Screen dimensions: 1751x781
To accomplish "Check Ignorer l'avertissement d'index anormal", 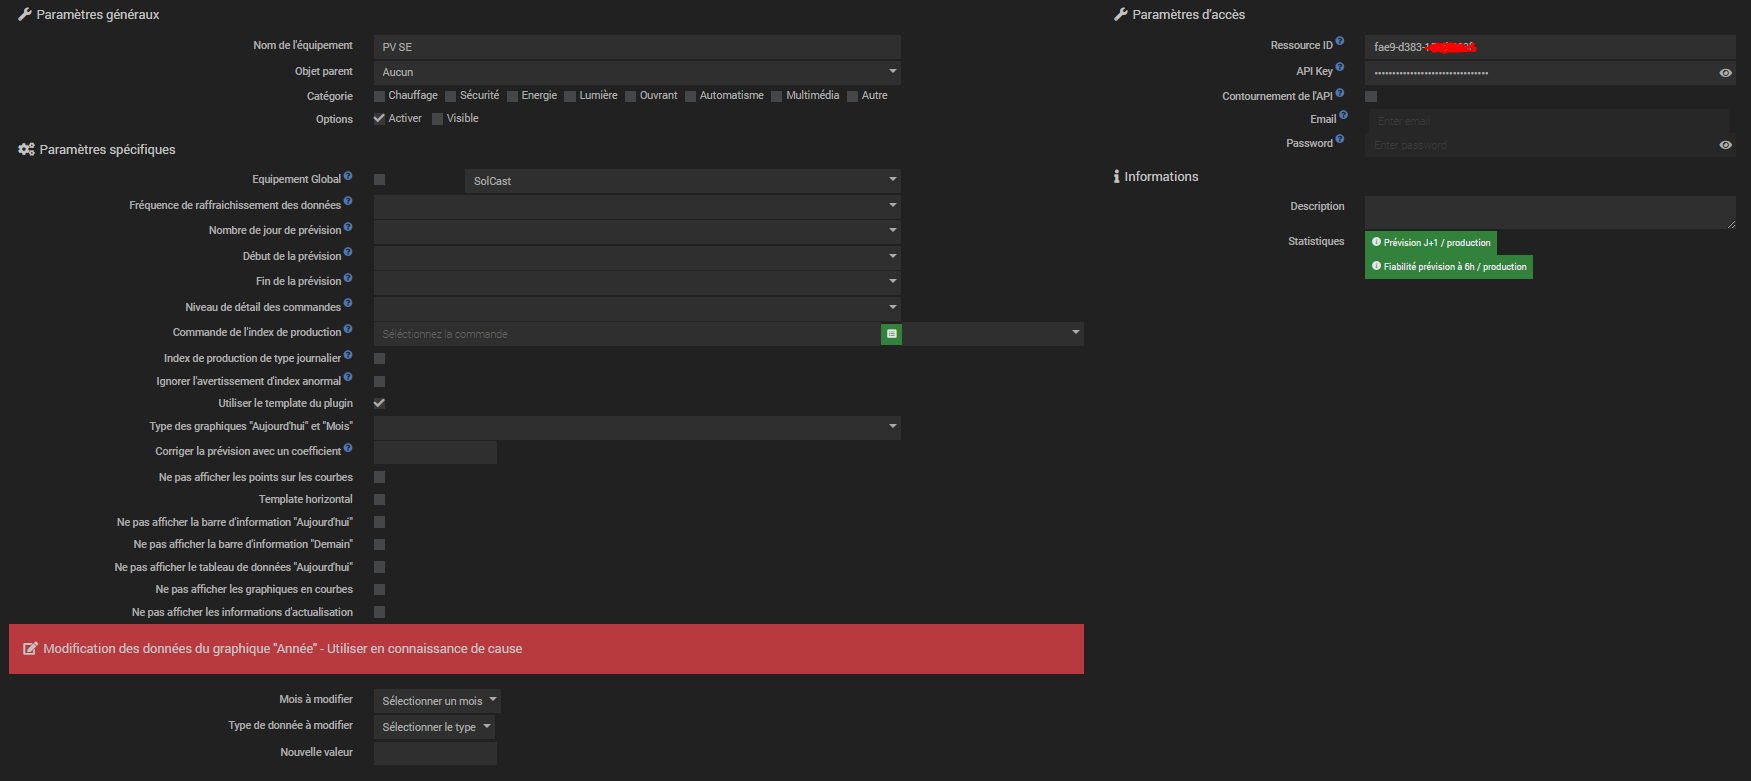I will coord(380,381).
